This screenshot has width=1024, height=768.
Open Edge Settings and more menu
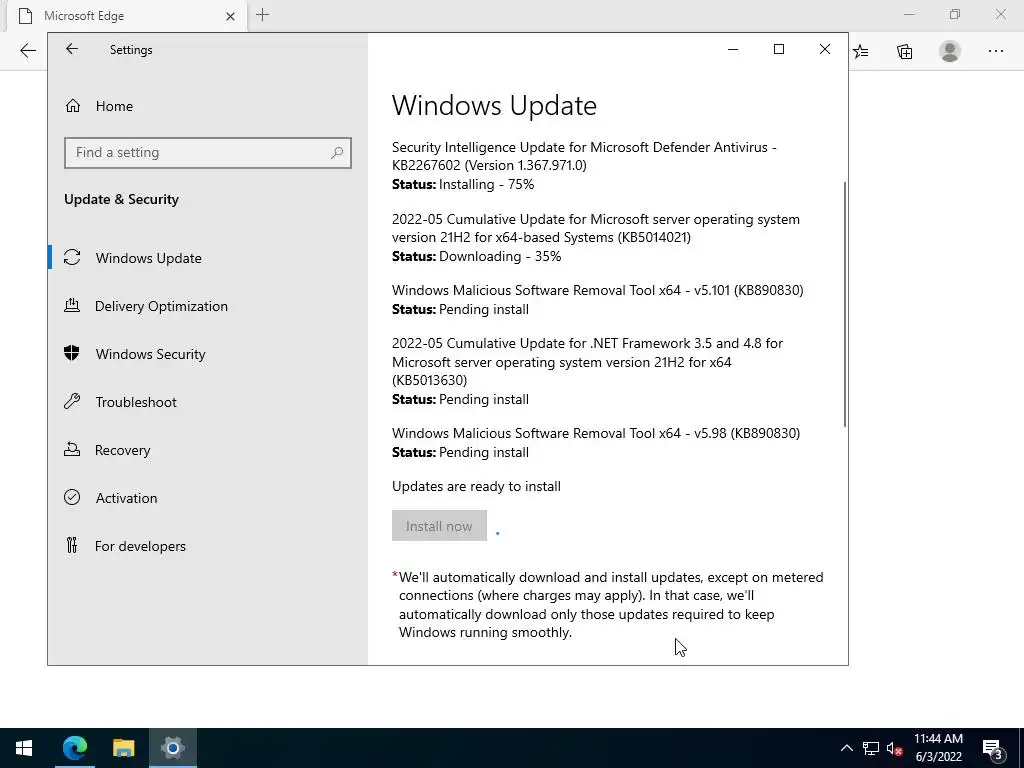coord(995,51)
